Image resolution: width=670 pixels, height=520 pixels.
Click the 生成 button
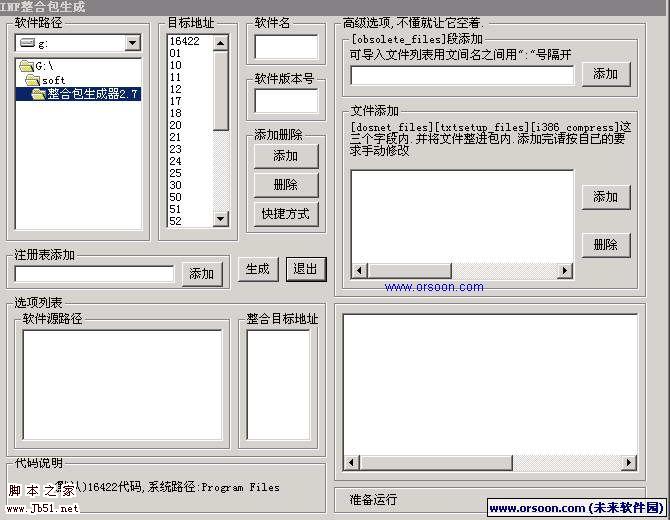tap(258, 269)
